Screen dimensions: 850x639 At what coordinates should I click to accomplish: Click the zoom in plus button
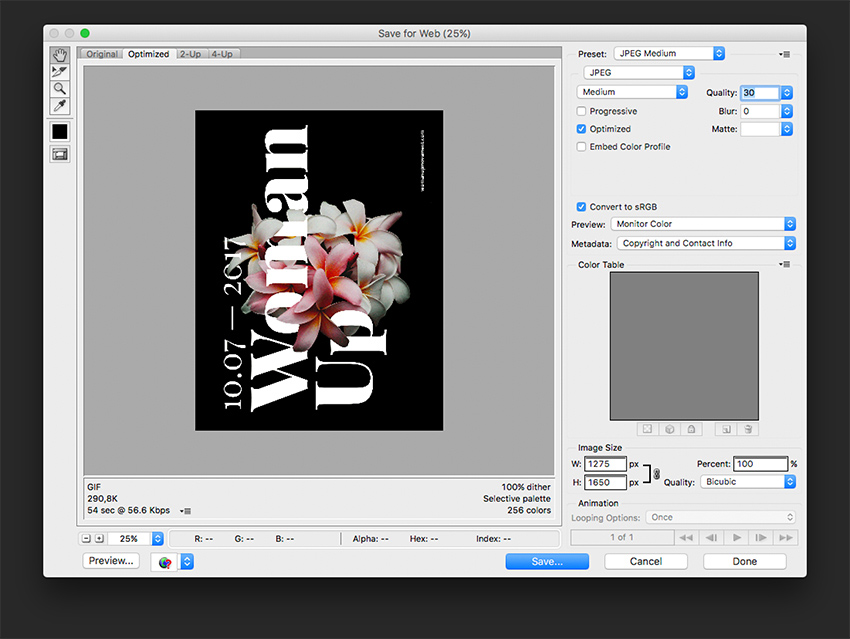click(99, 539)
